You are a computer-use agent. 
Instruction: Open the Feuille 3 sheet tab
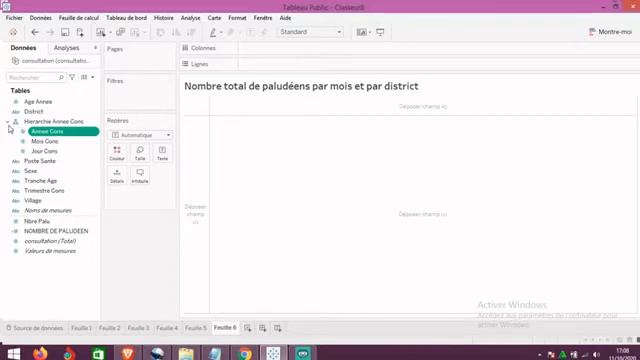pyautogui.click(x=138, y=328)
